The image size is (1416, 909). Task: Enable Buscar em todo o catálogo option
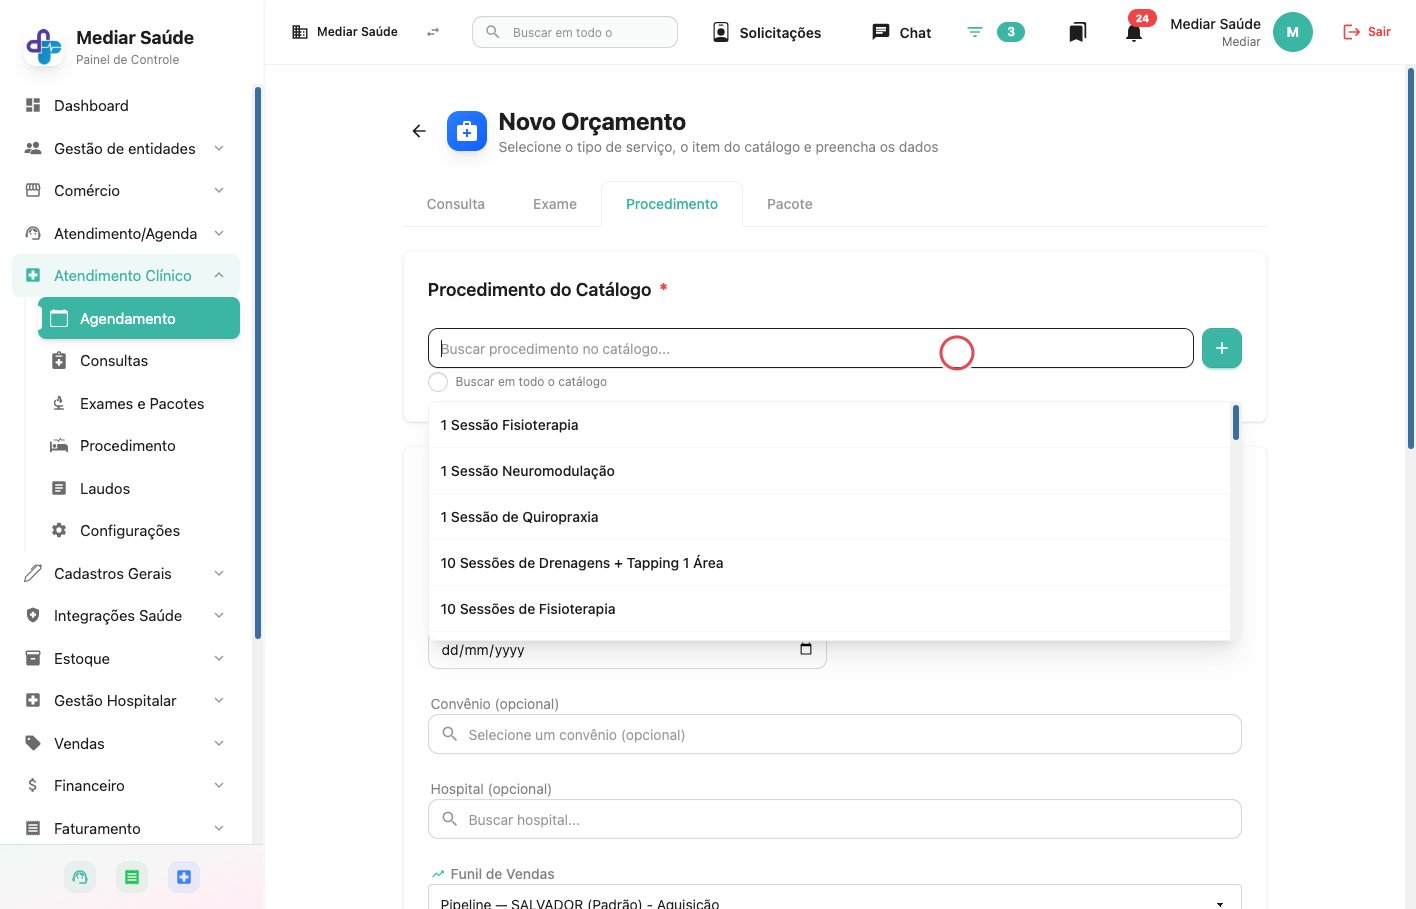(438, 382)
